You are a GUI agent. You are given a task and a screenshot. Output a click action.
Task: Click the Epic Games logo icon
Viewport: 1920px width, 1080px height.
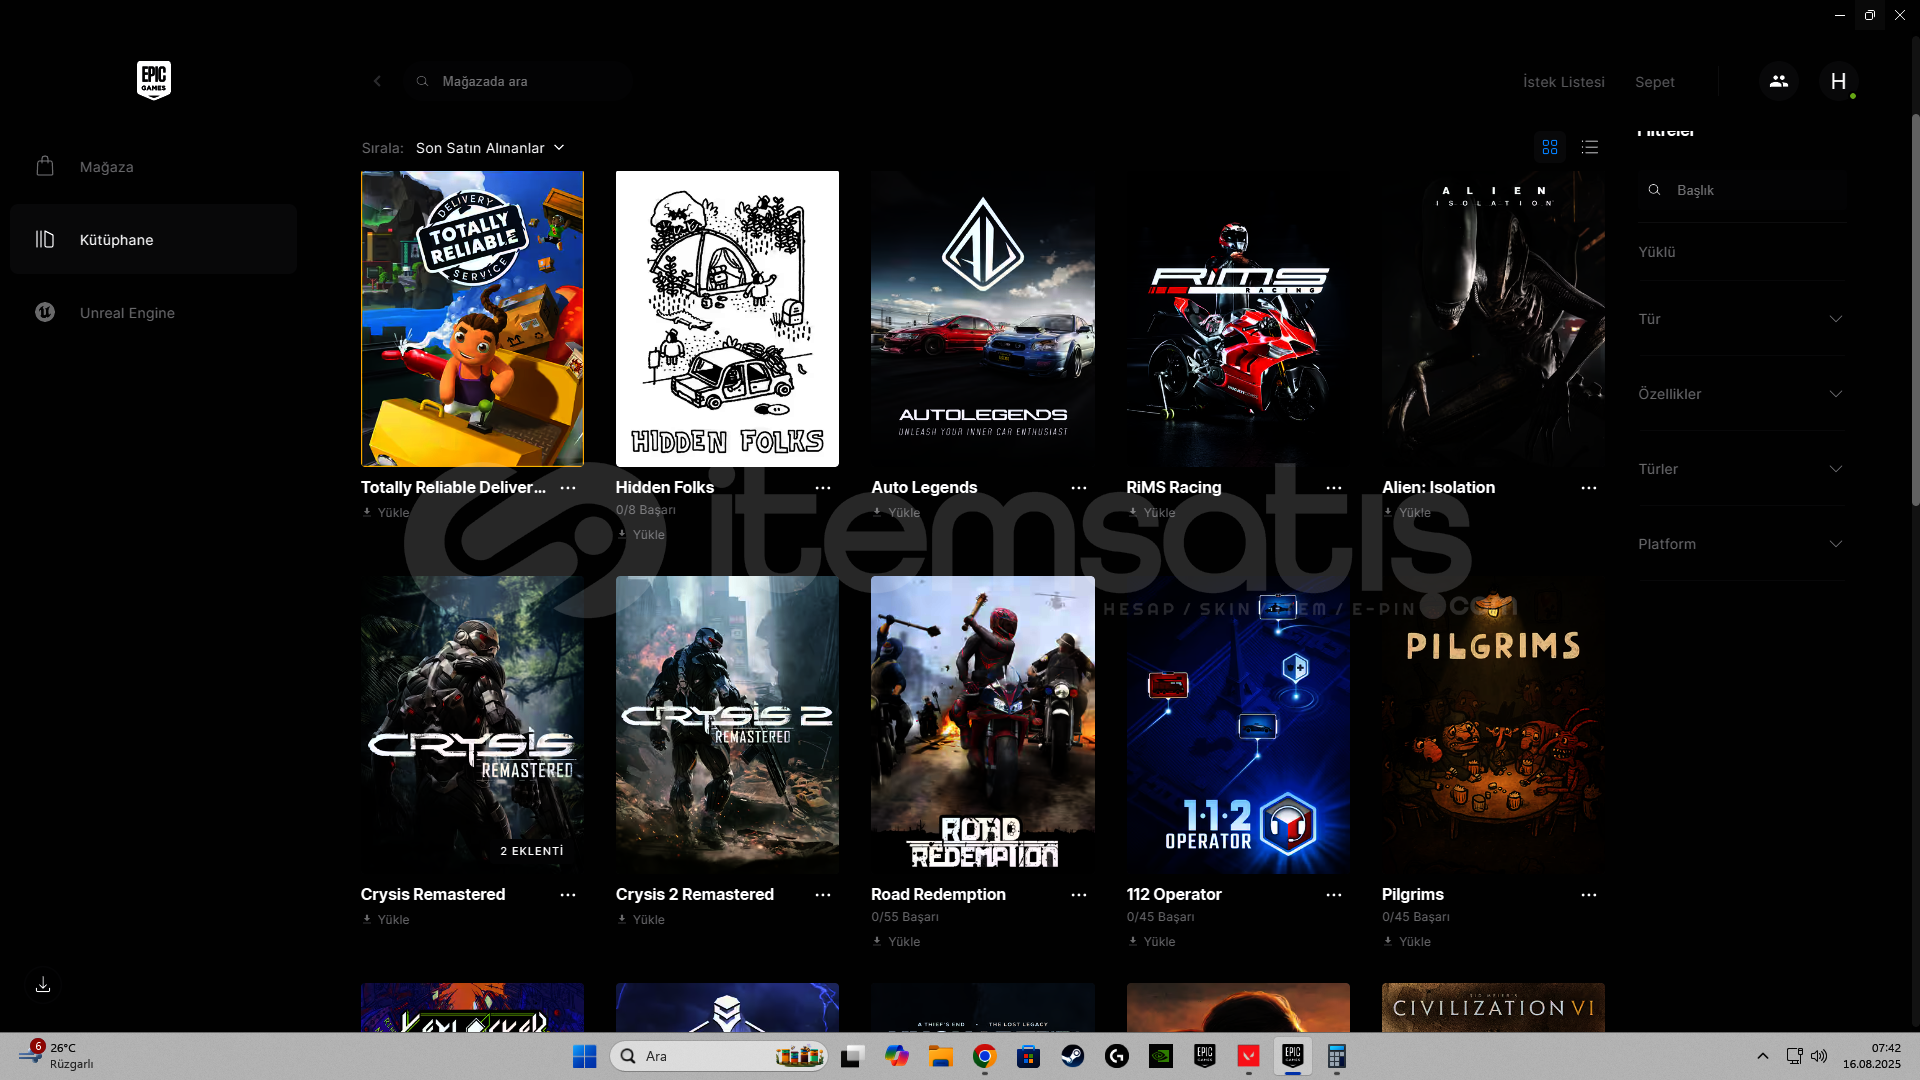[x=154, y=80]
